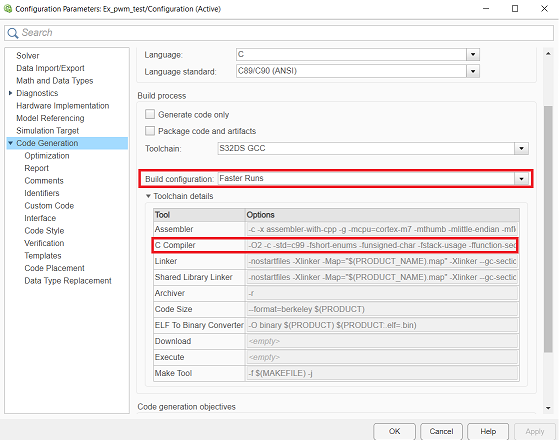The height and width of the screenshot is (440, 559).
Task: Click the Help button
Action: pos(488,431)
